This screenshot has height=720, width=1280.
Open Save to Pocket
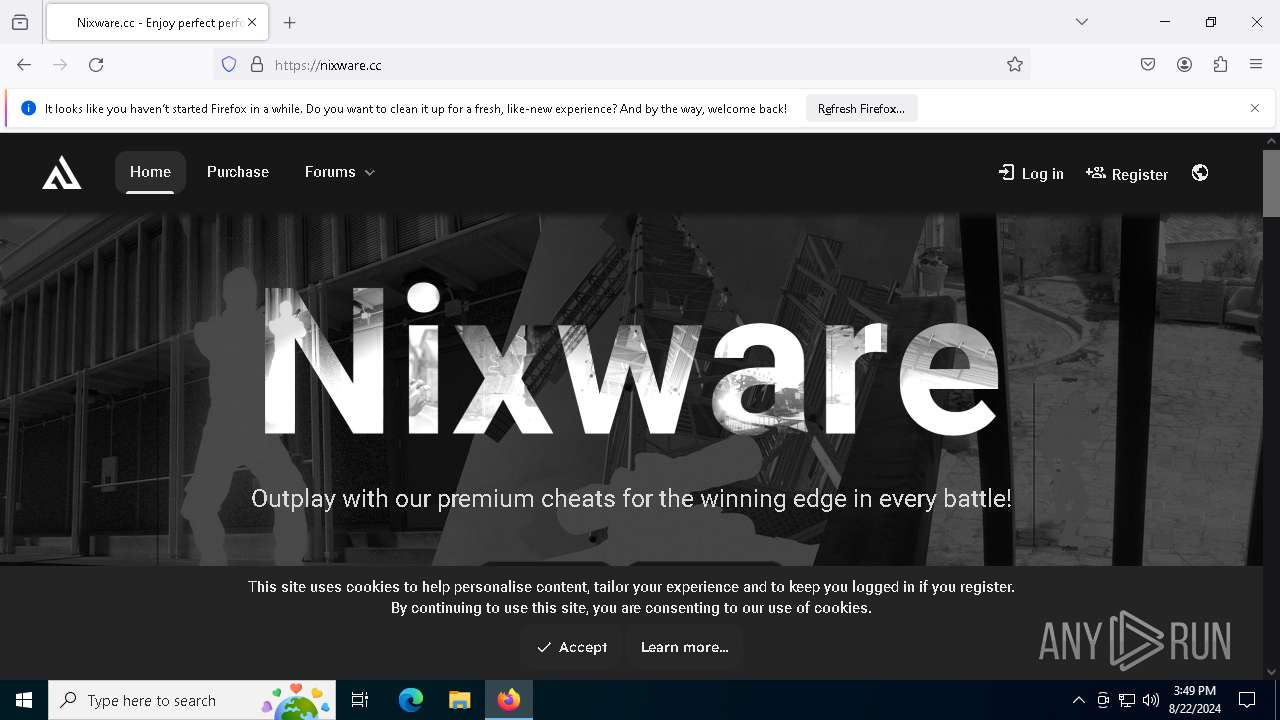1148,65
